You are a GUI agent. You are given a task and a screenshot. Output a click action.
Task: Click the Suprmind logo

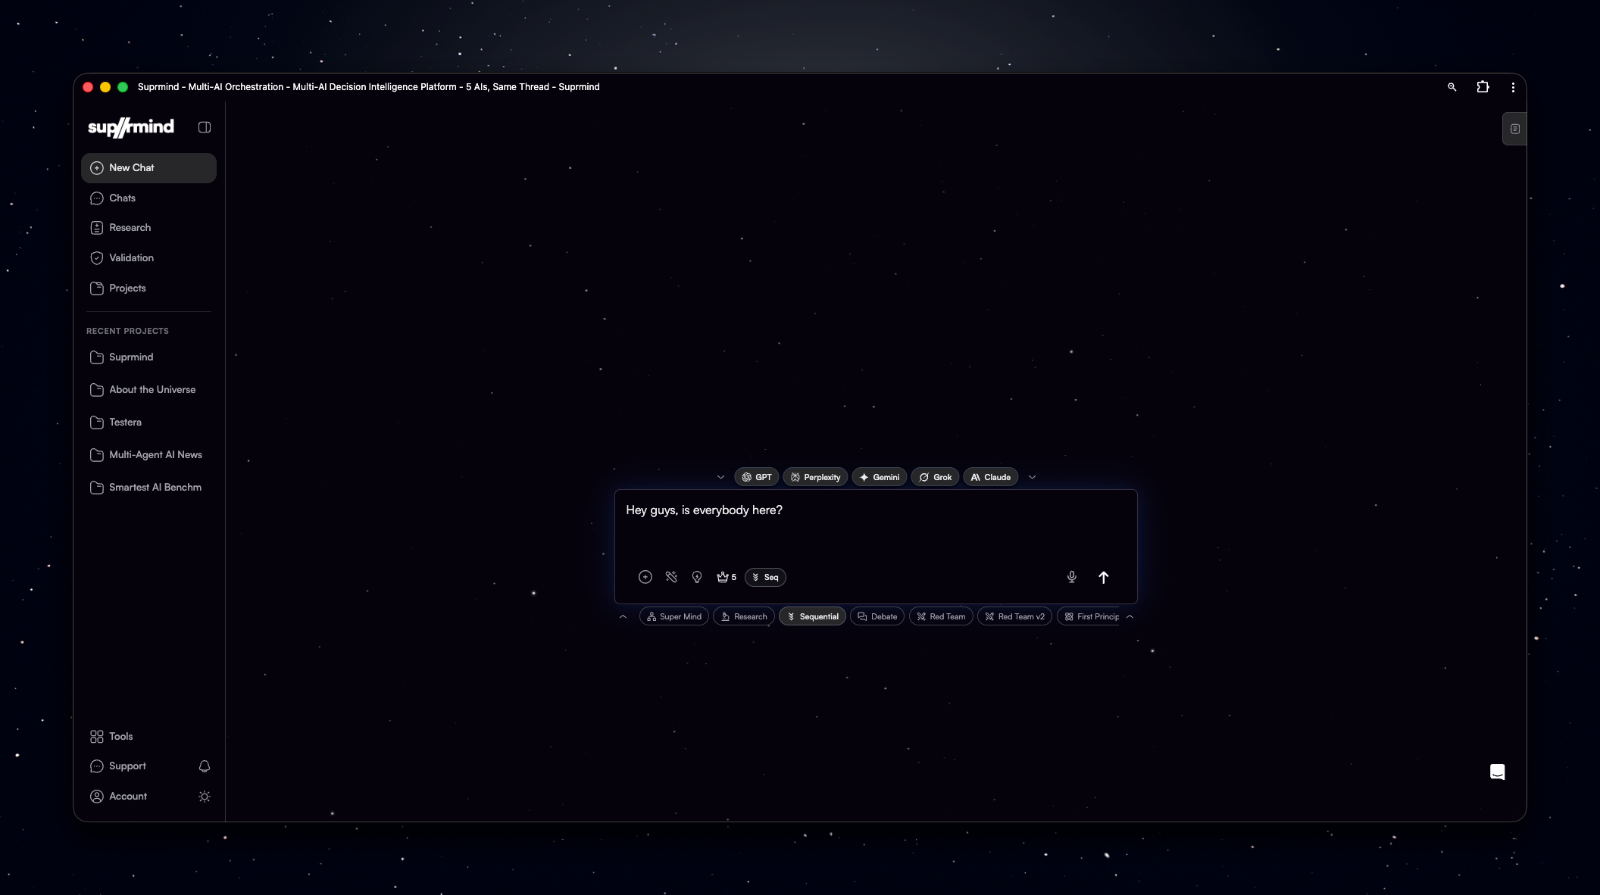[x=131, y=127]
